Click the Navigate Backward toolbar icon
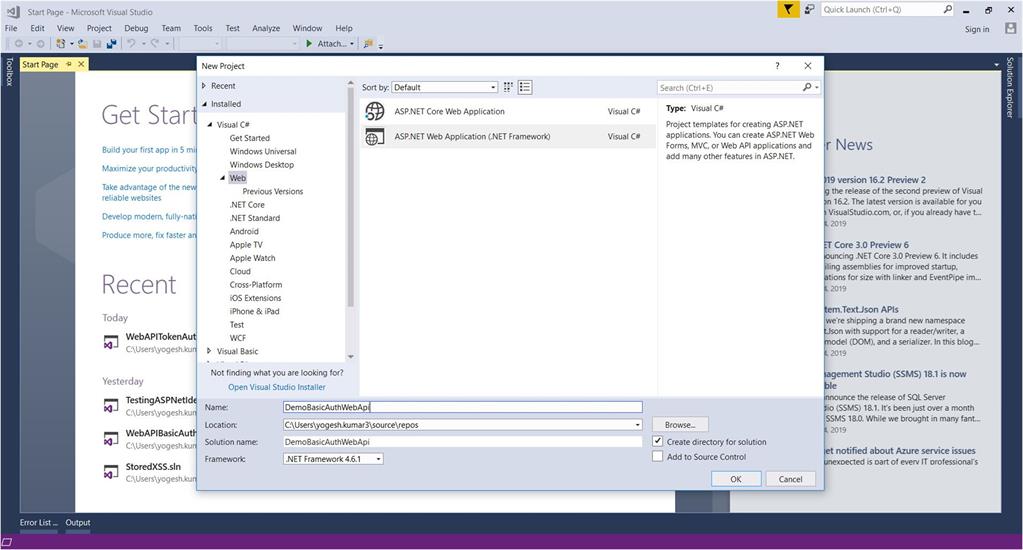The height and width of the screenshot is (550, 1023). coord(20,44)
